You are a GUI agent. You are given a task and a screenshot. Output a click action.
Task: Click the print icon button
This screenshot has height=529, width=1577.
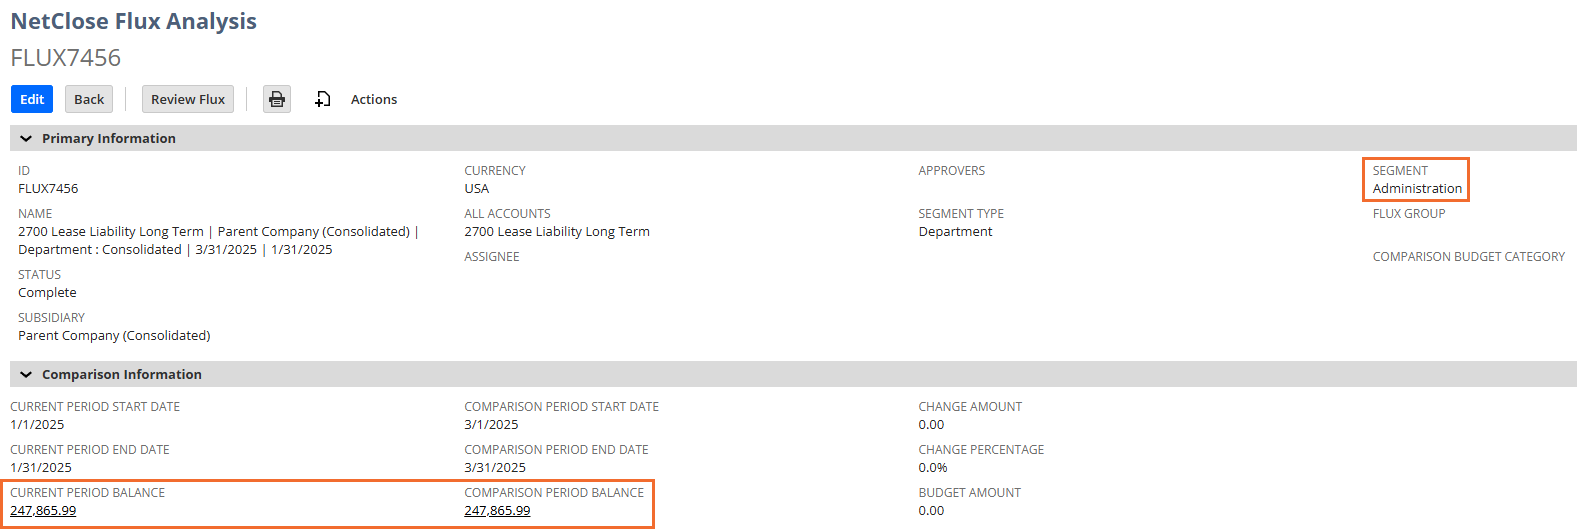click(277, 99)
